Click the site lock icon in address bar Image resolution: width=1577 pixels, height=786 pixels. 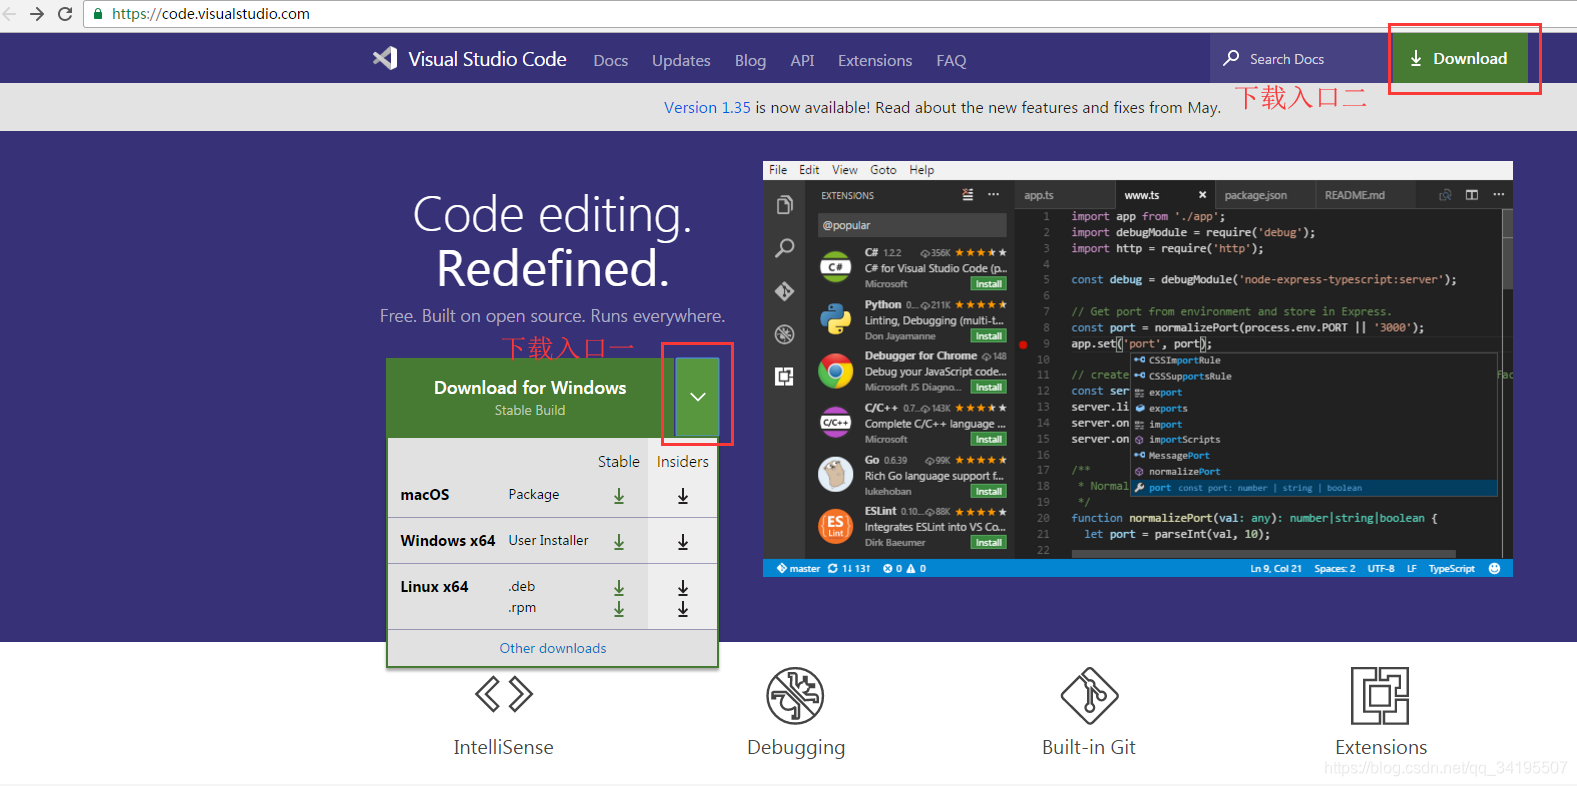point(98,14)
